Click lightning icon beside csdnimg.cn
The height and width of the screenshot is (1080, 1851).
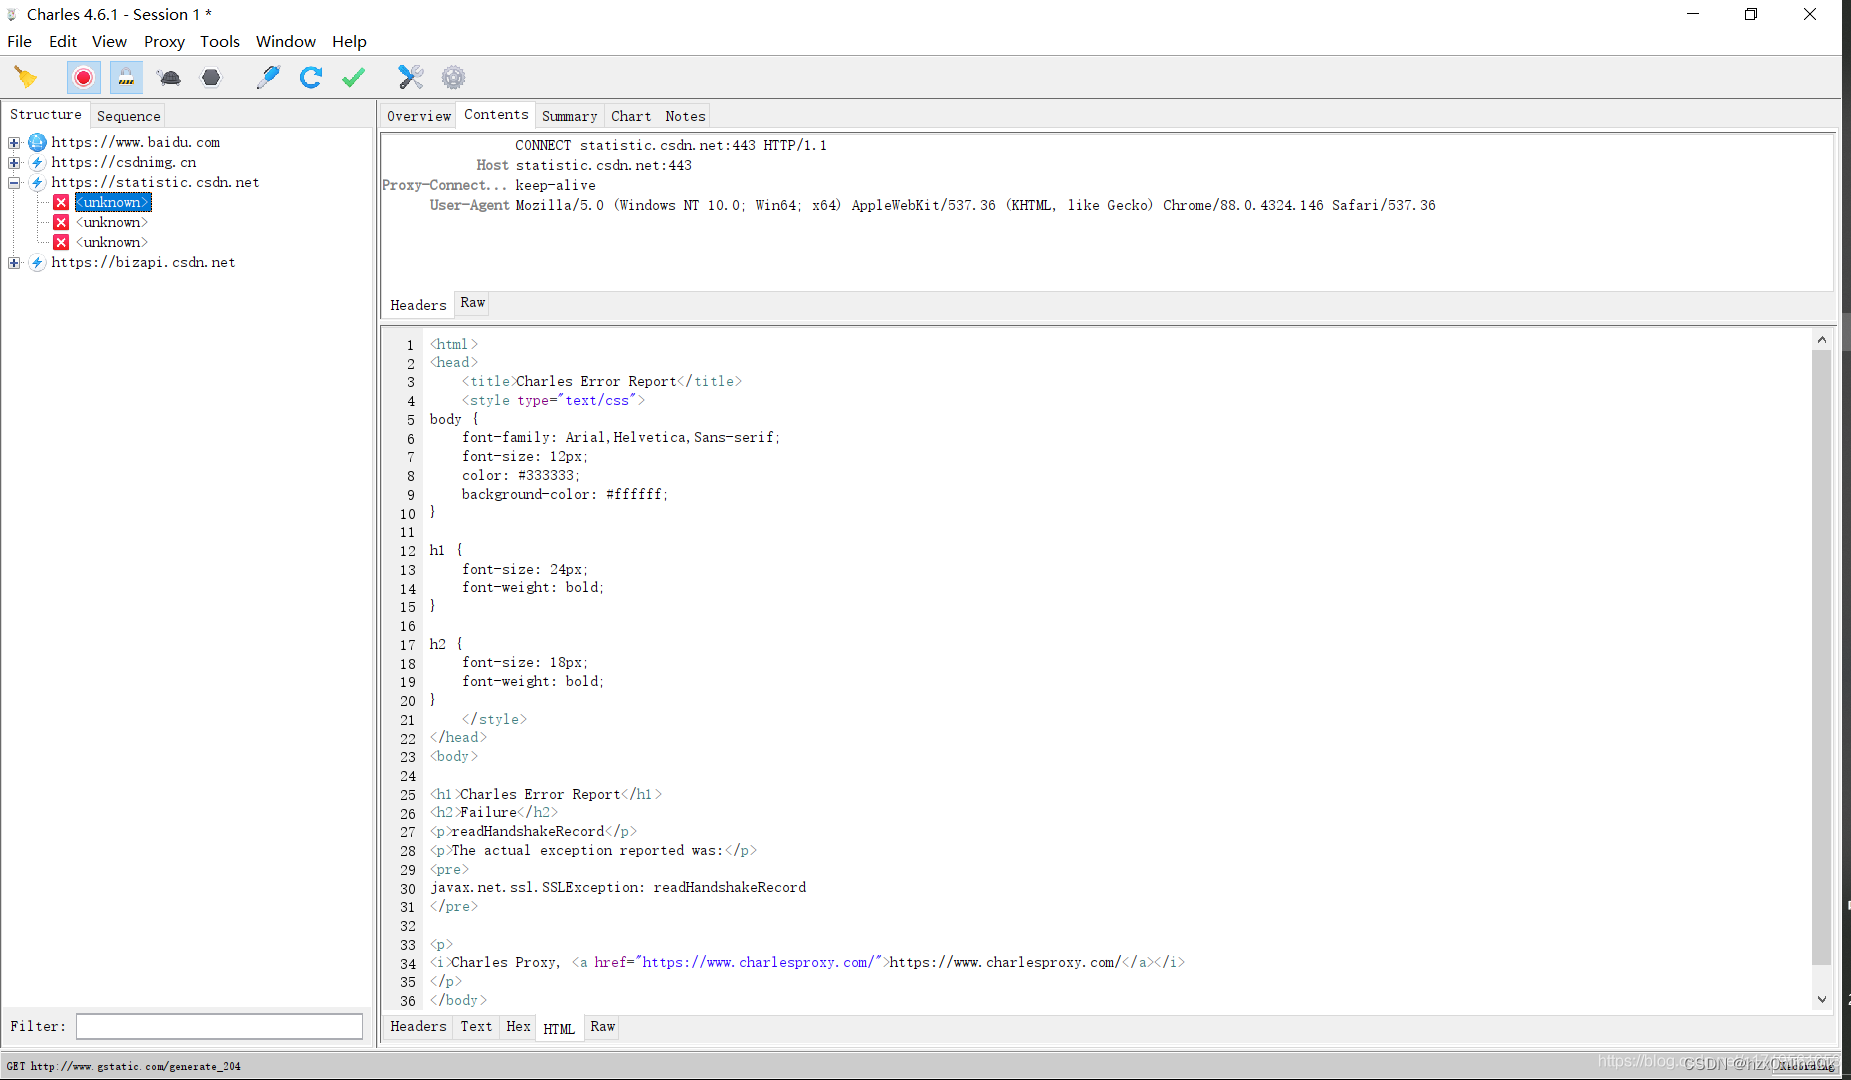point(38,162)
